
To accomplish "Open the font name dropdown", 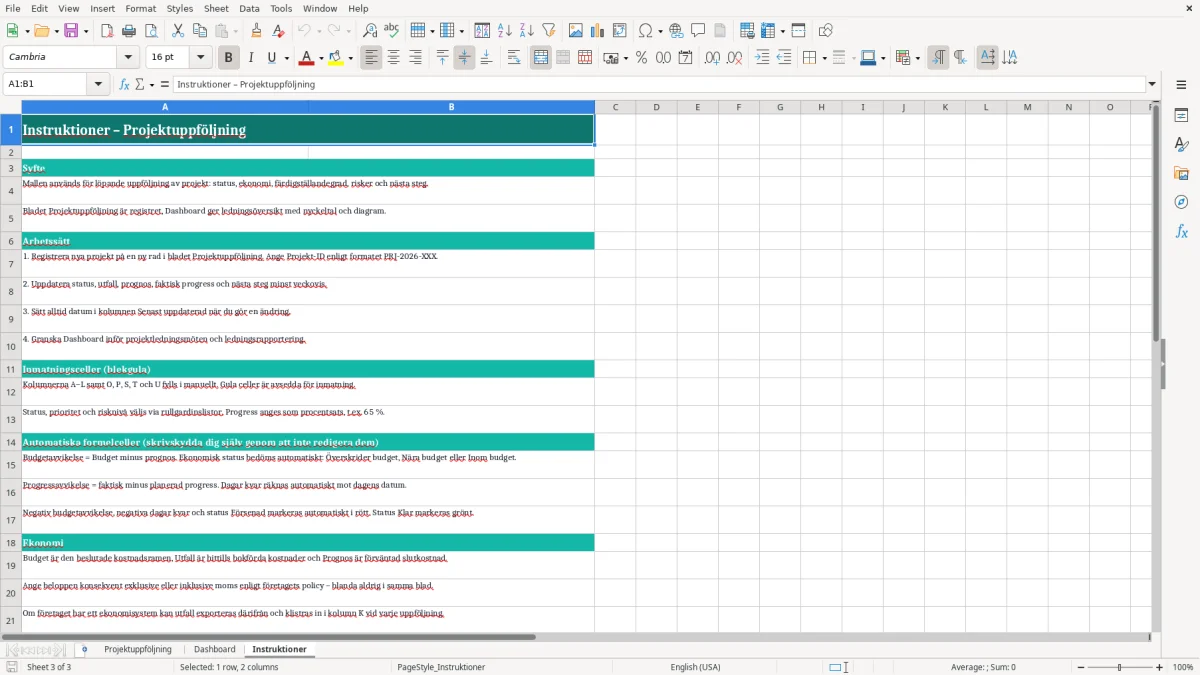I will [127, 58].
